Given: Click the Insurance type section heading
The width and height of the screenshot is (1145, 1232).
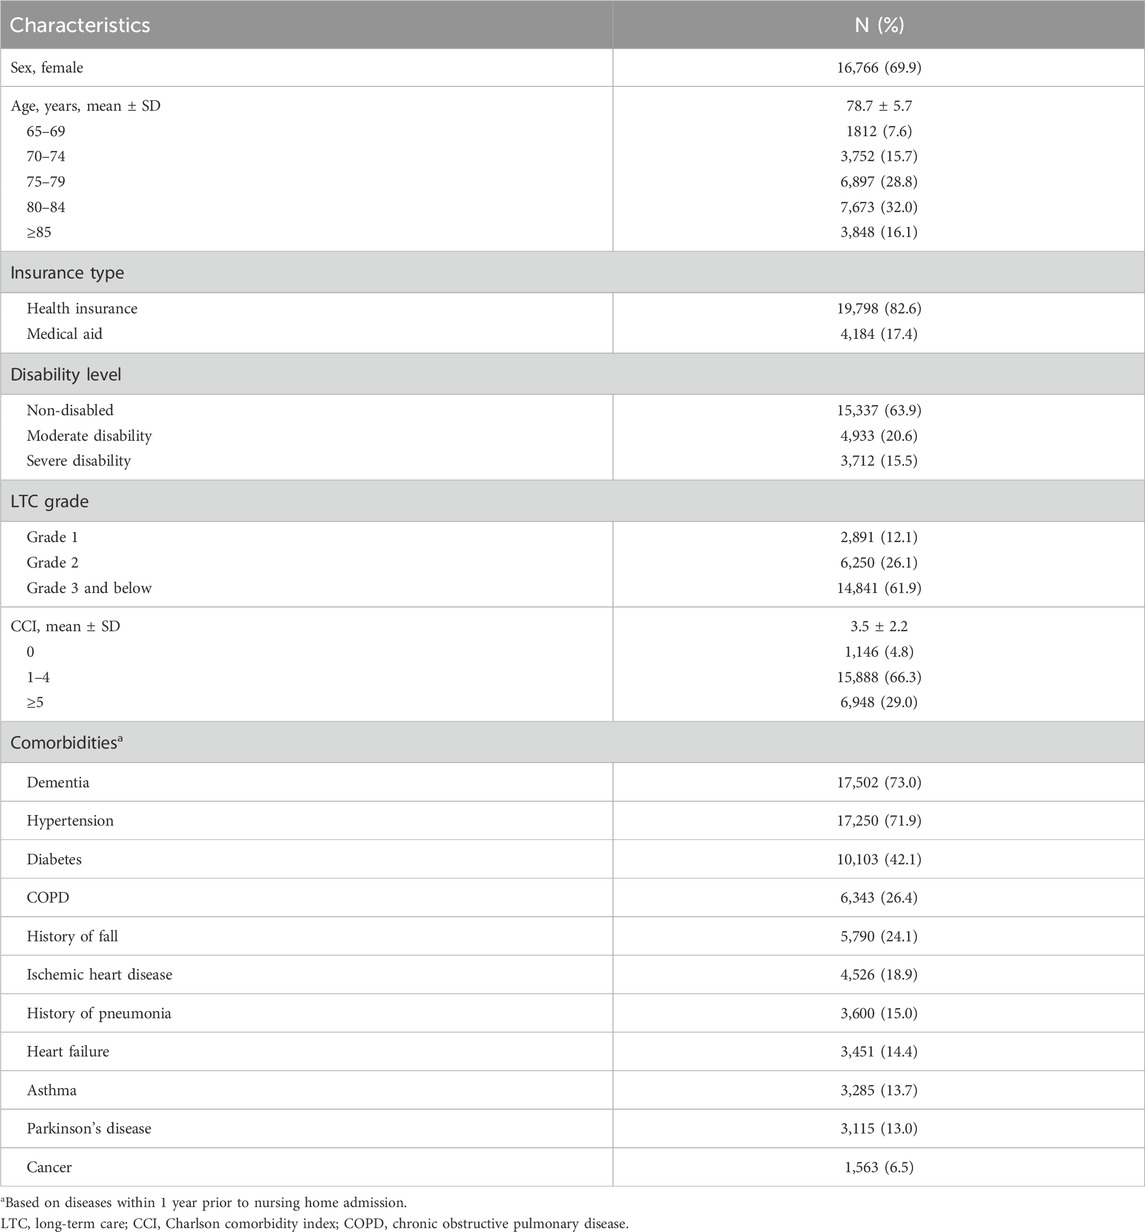Looking at the screenshot, I should pos(67,272).
